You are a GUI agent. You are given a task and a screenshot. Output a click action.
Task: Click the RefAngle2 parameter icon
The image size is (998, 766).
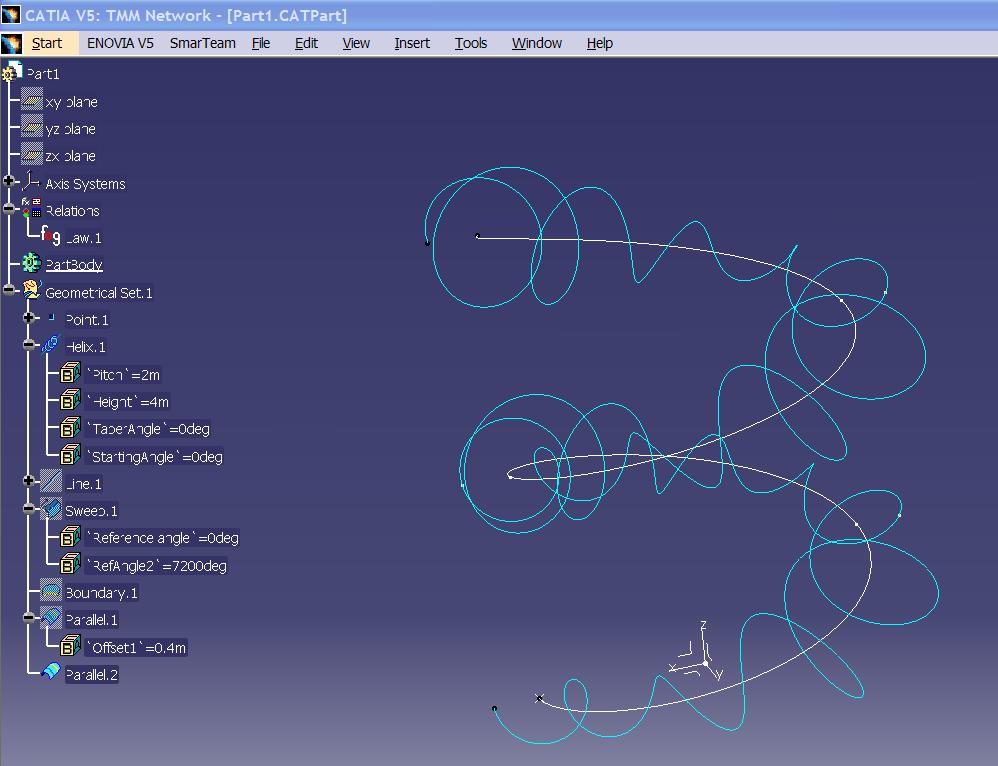(x=70, y=564)
